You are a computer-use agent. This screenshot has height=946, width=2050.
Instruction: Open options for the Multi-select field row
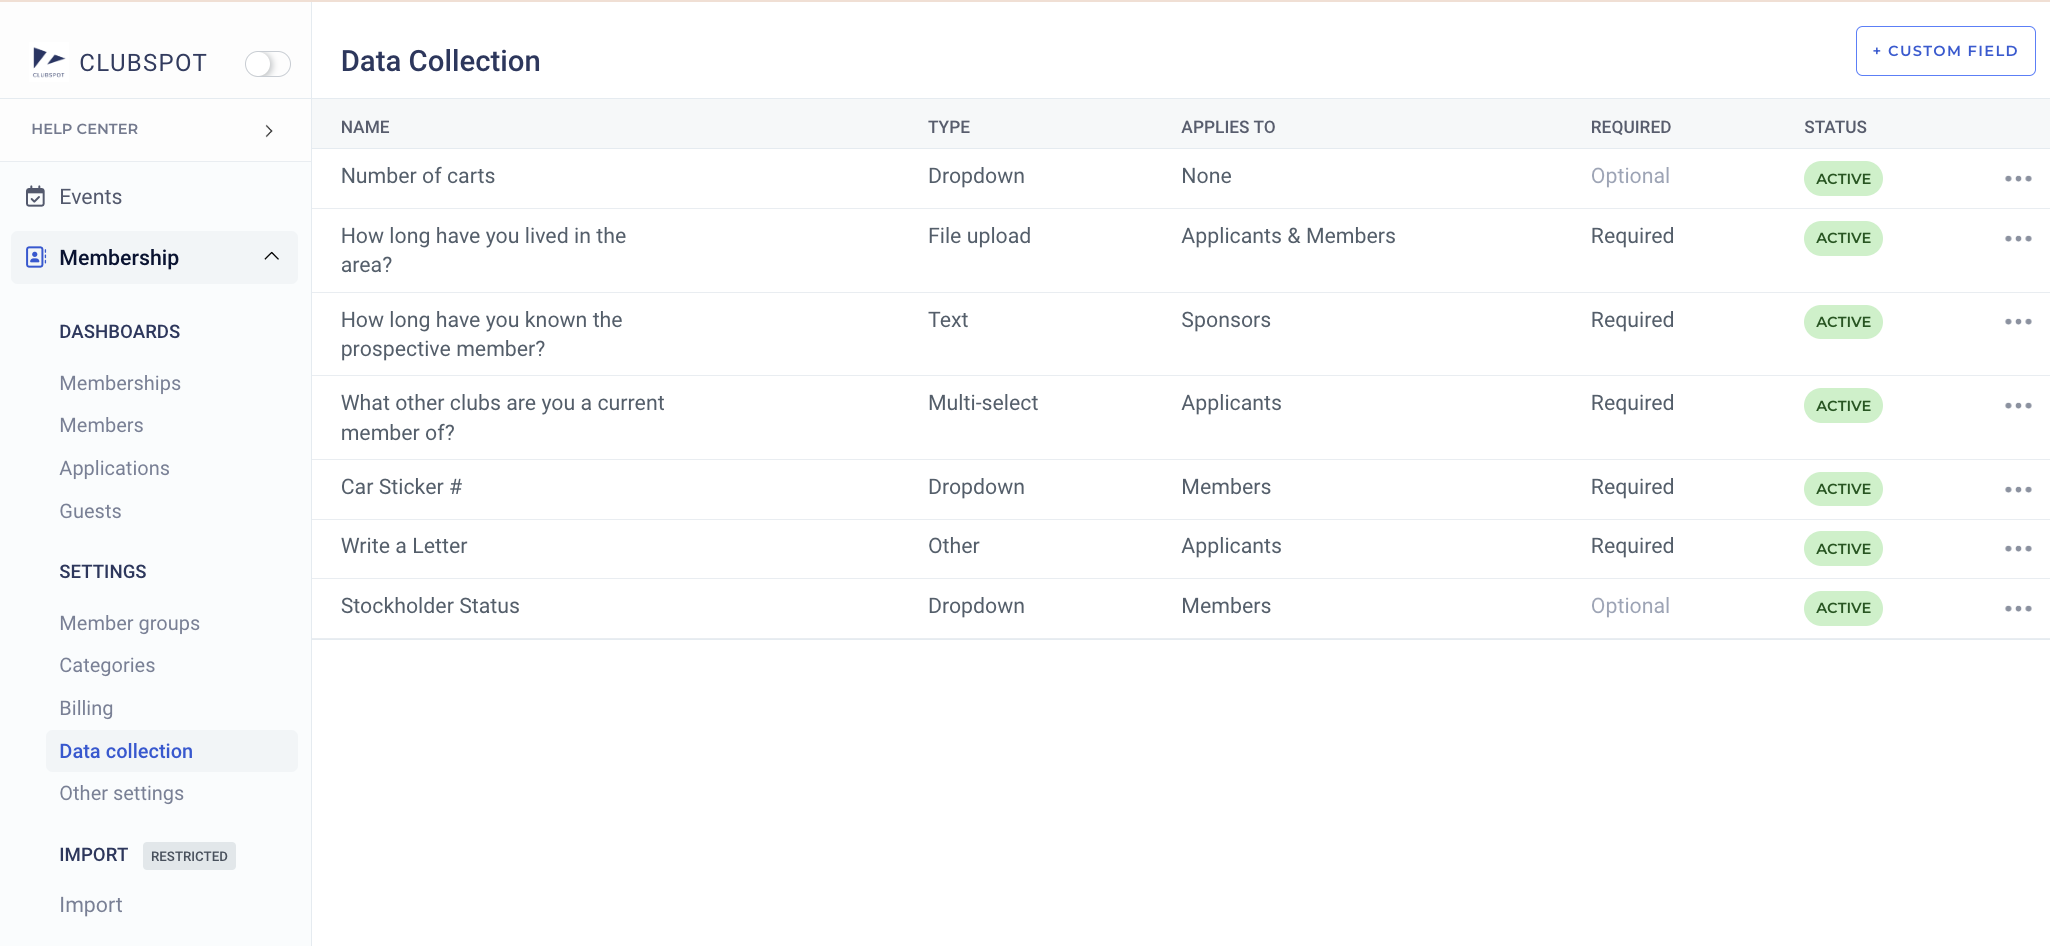coord(2018,406)
